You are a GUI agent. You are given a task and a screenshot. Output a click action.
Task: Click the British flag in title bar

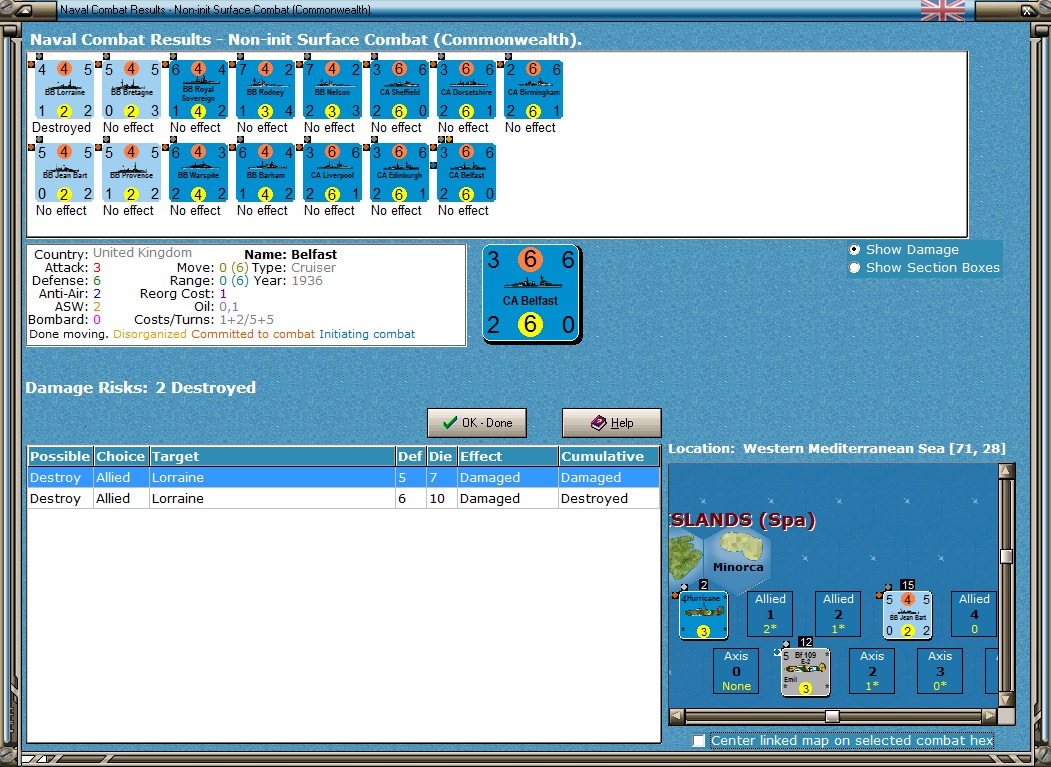point(943,10)
